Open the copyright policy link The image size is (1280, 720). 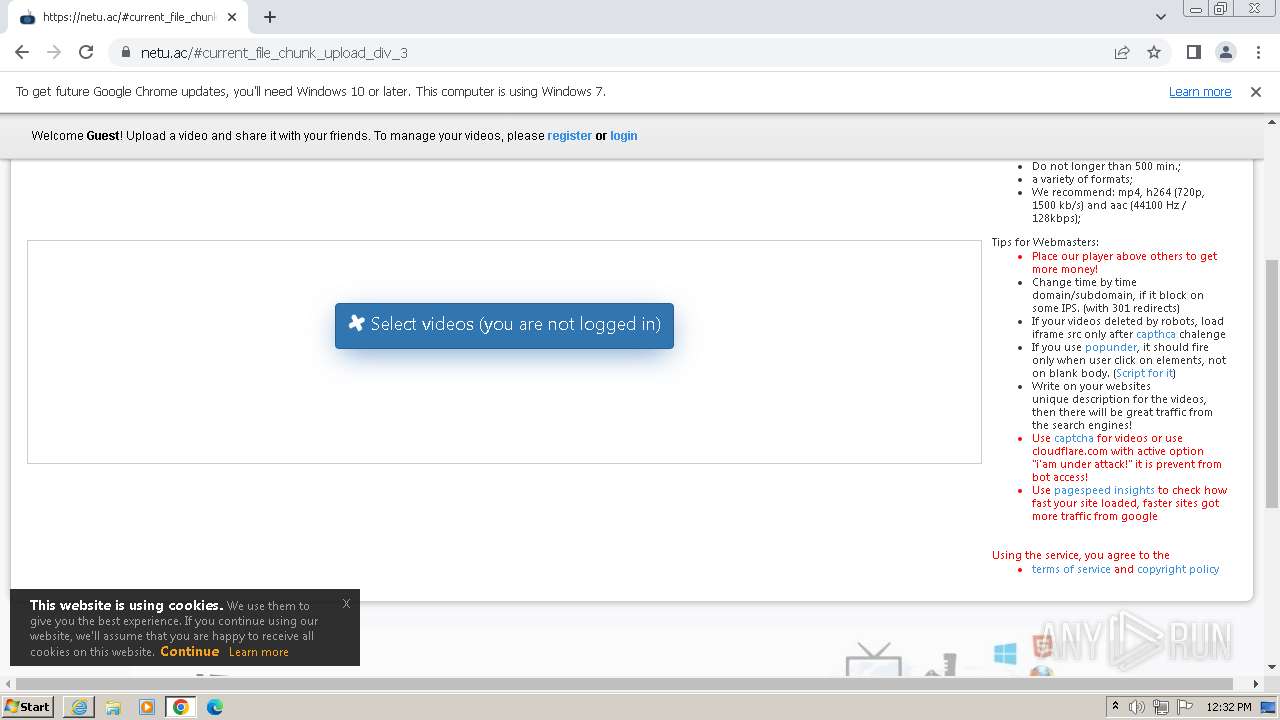pyautogui.click(x=1178, y=569)
